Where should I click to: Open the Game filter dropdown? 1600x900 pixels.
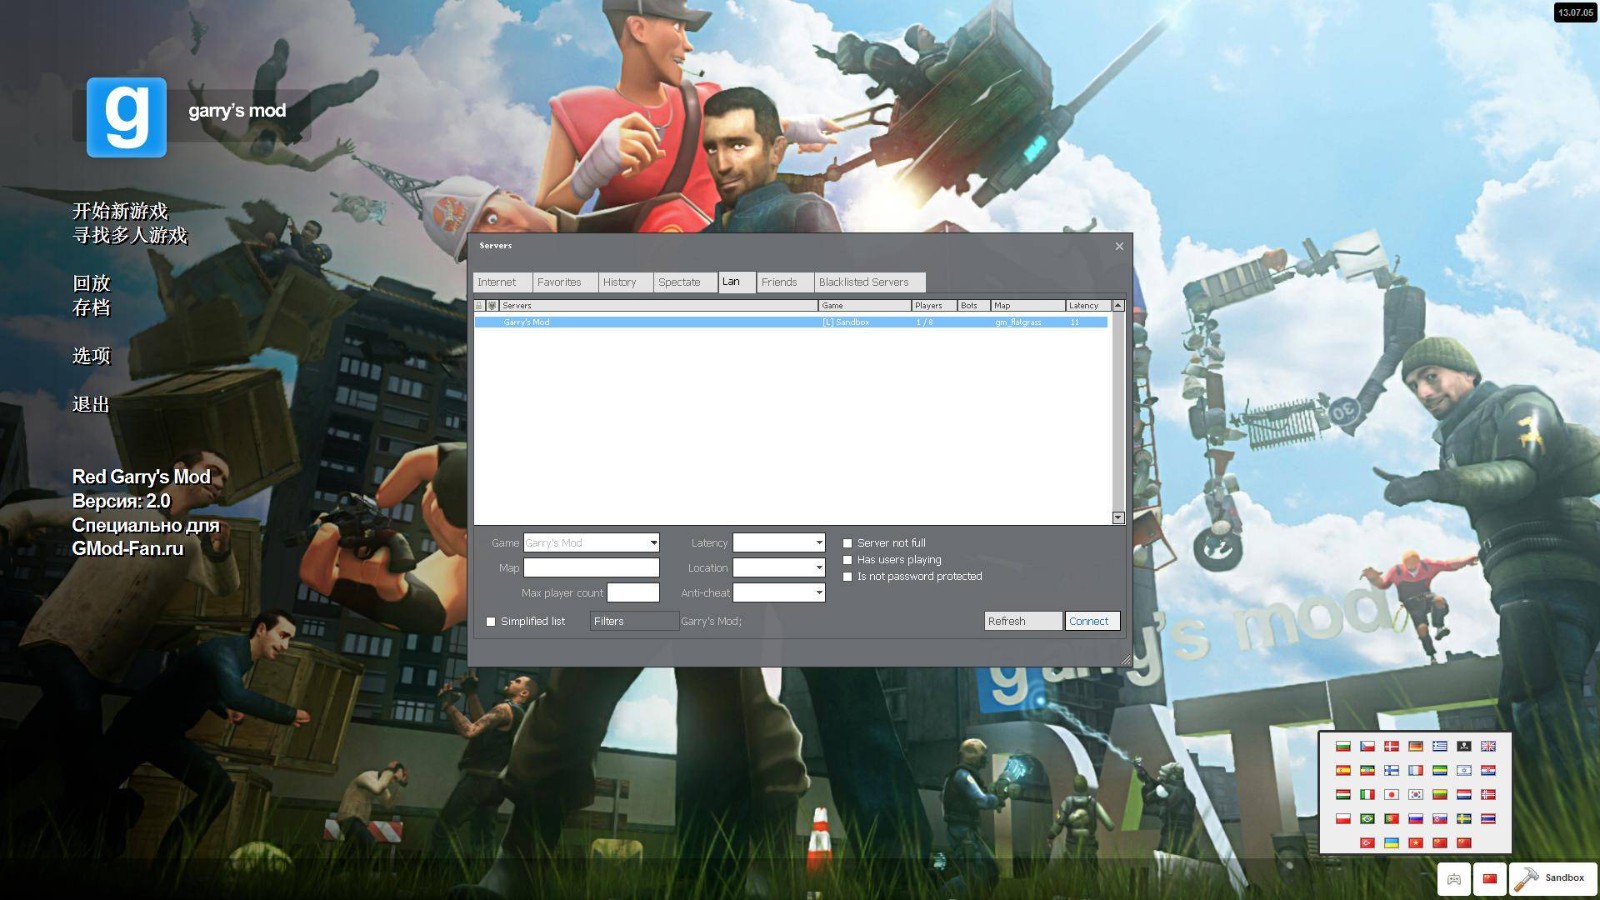591,543
